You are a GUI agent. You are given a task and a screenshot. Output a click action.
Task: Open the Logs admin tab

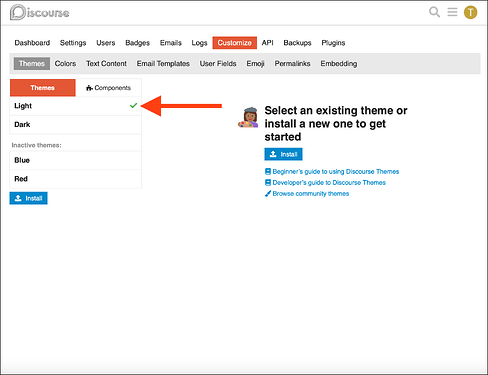pos(199,43)
